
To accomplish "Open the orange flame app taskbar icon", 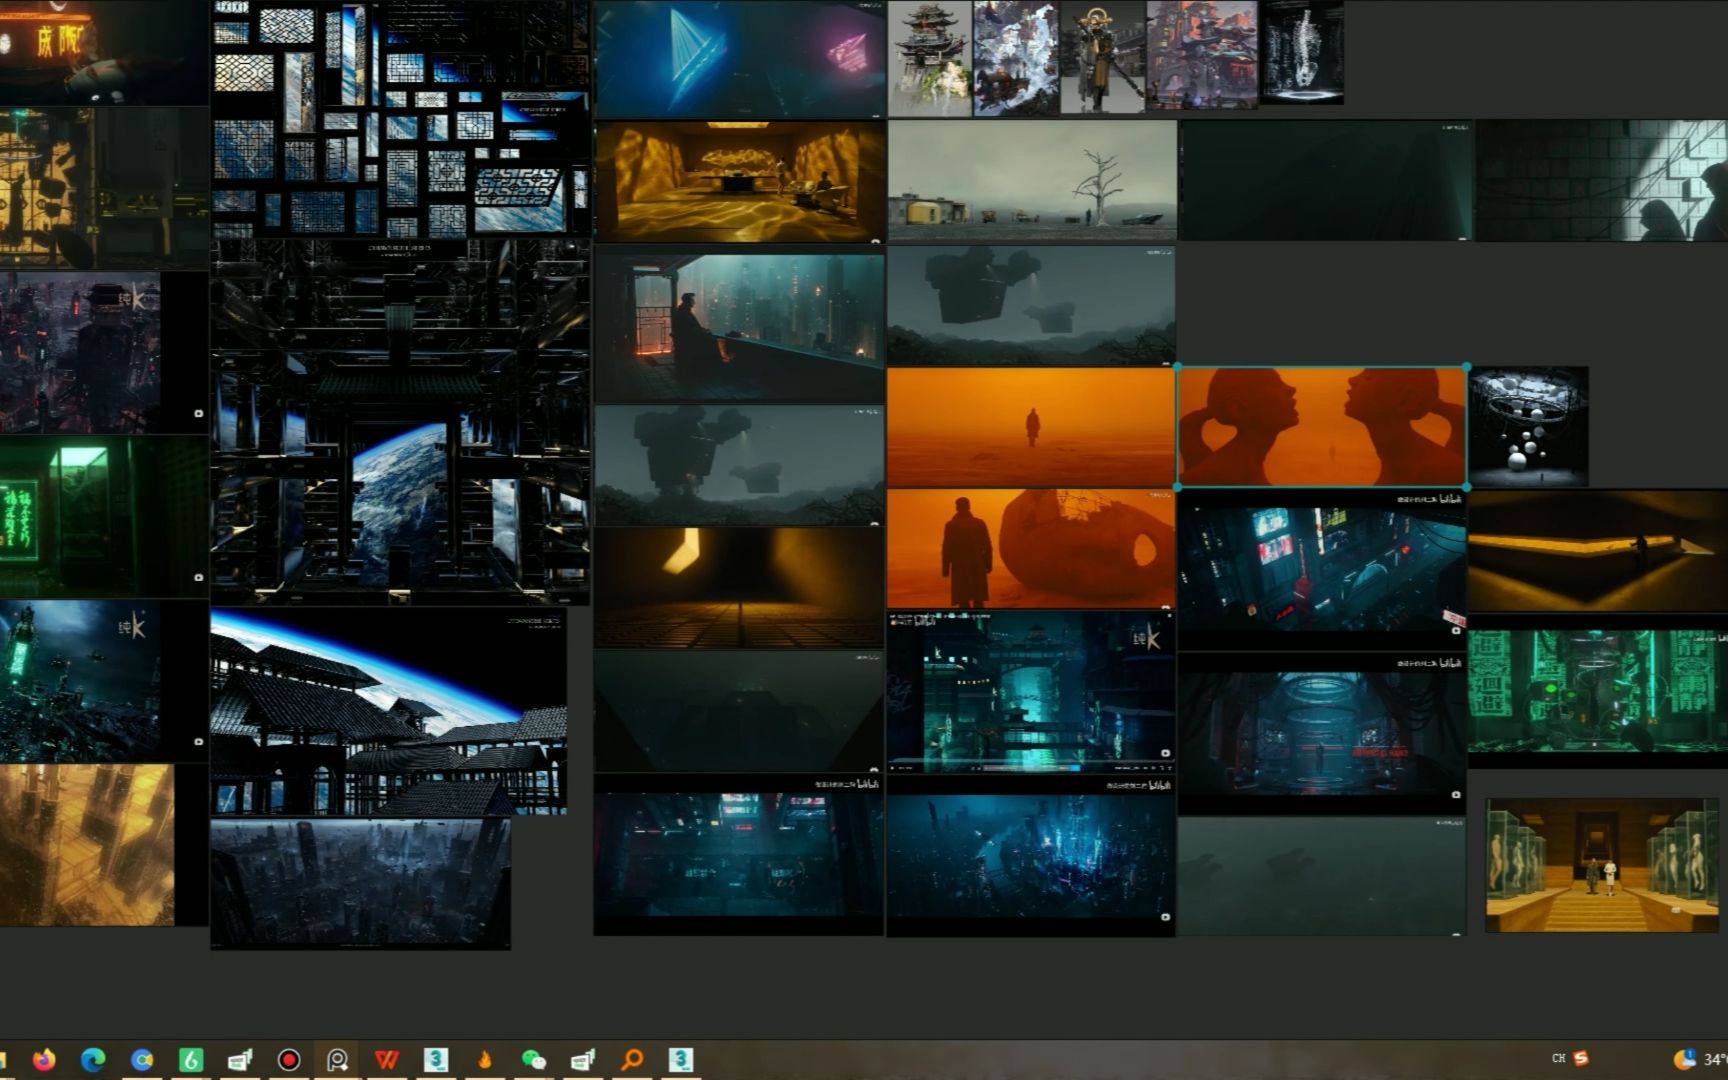I will coord(485,1059).
